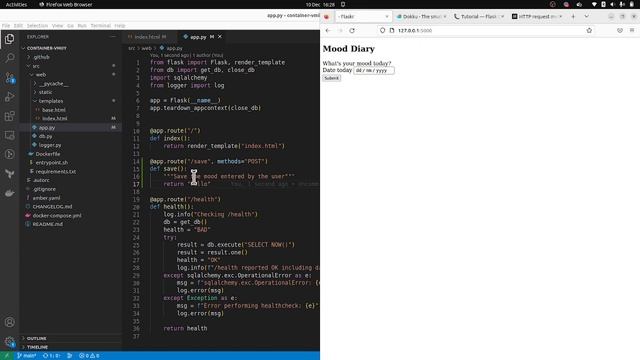Open Source Control view with badge
Screen dimensions: 640x360
coord(9,77)
